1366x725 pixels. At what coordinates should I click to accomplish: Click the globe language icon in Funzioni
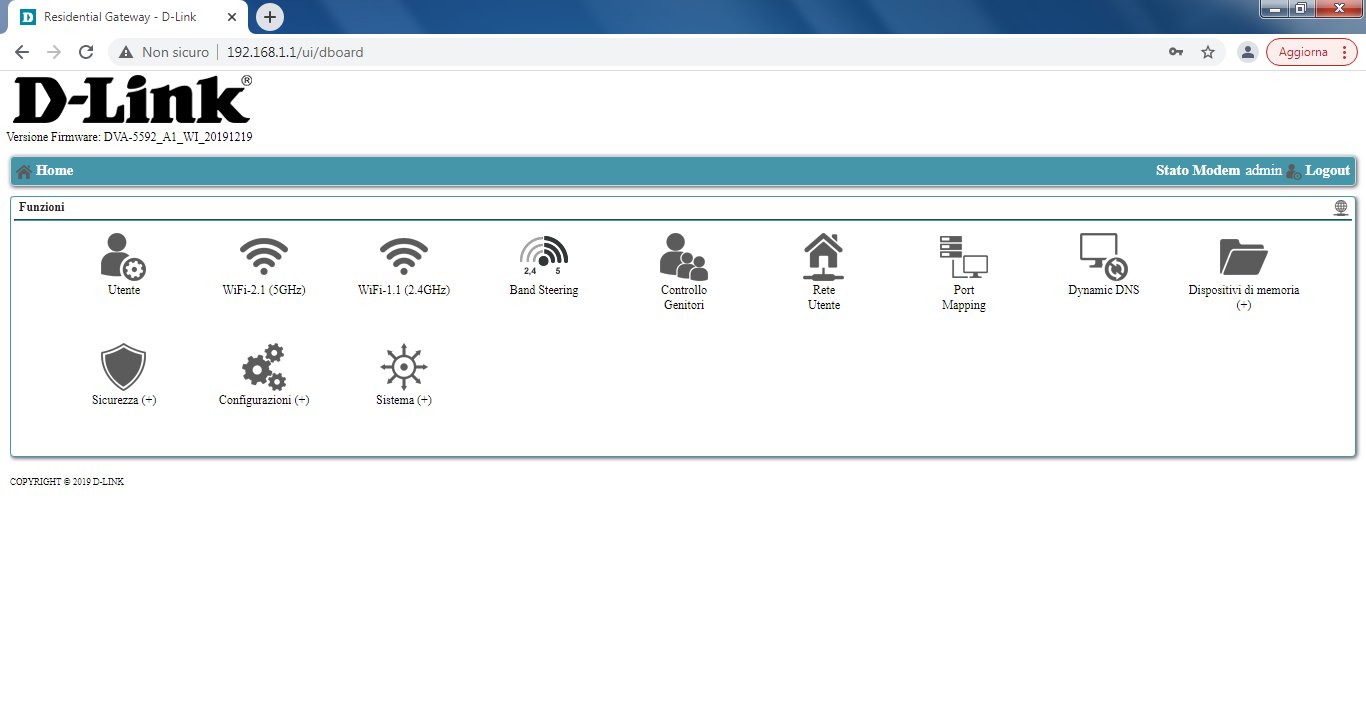click(1341, 207)
